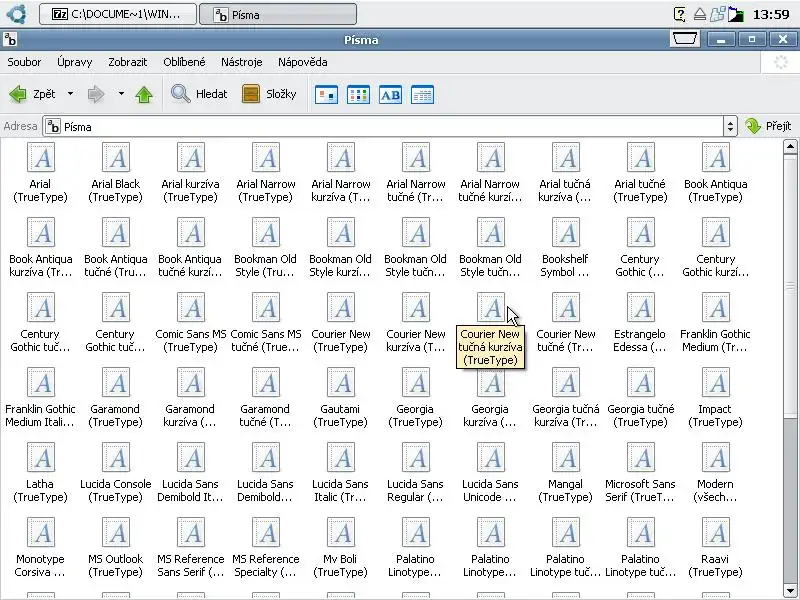Click the scrollbar down arrow
The width and height of the screenshot is (800, 600).
pyautogui.click(x=790, y=591)
